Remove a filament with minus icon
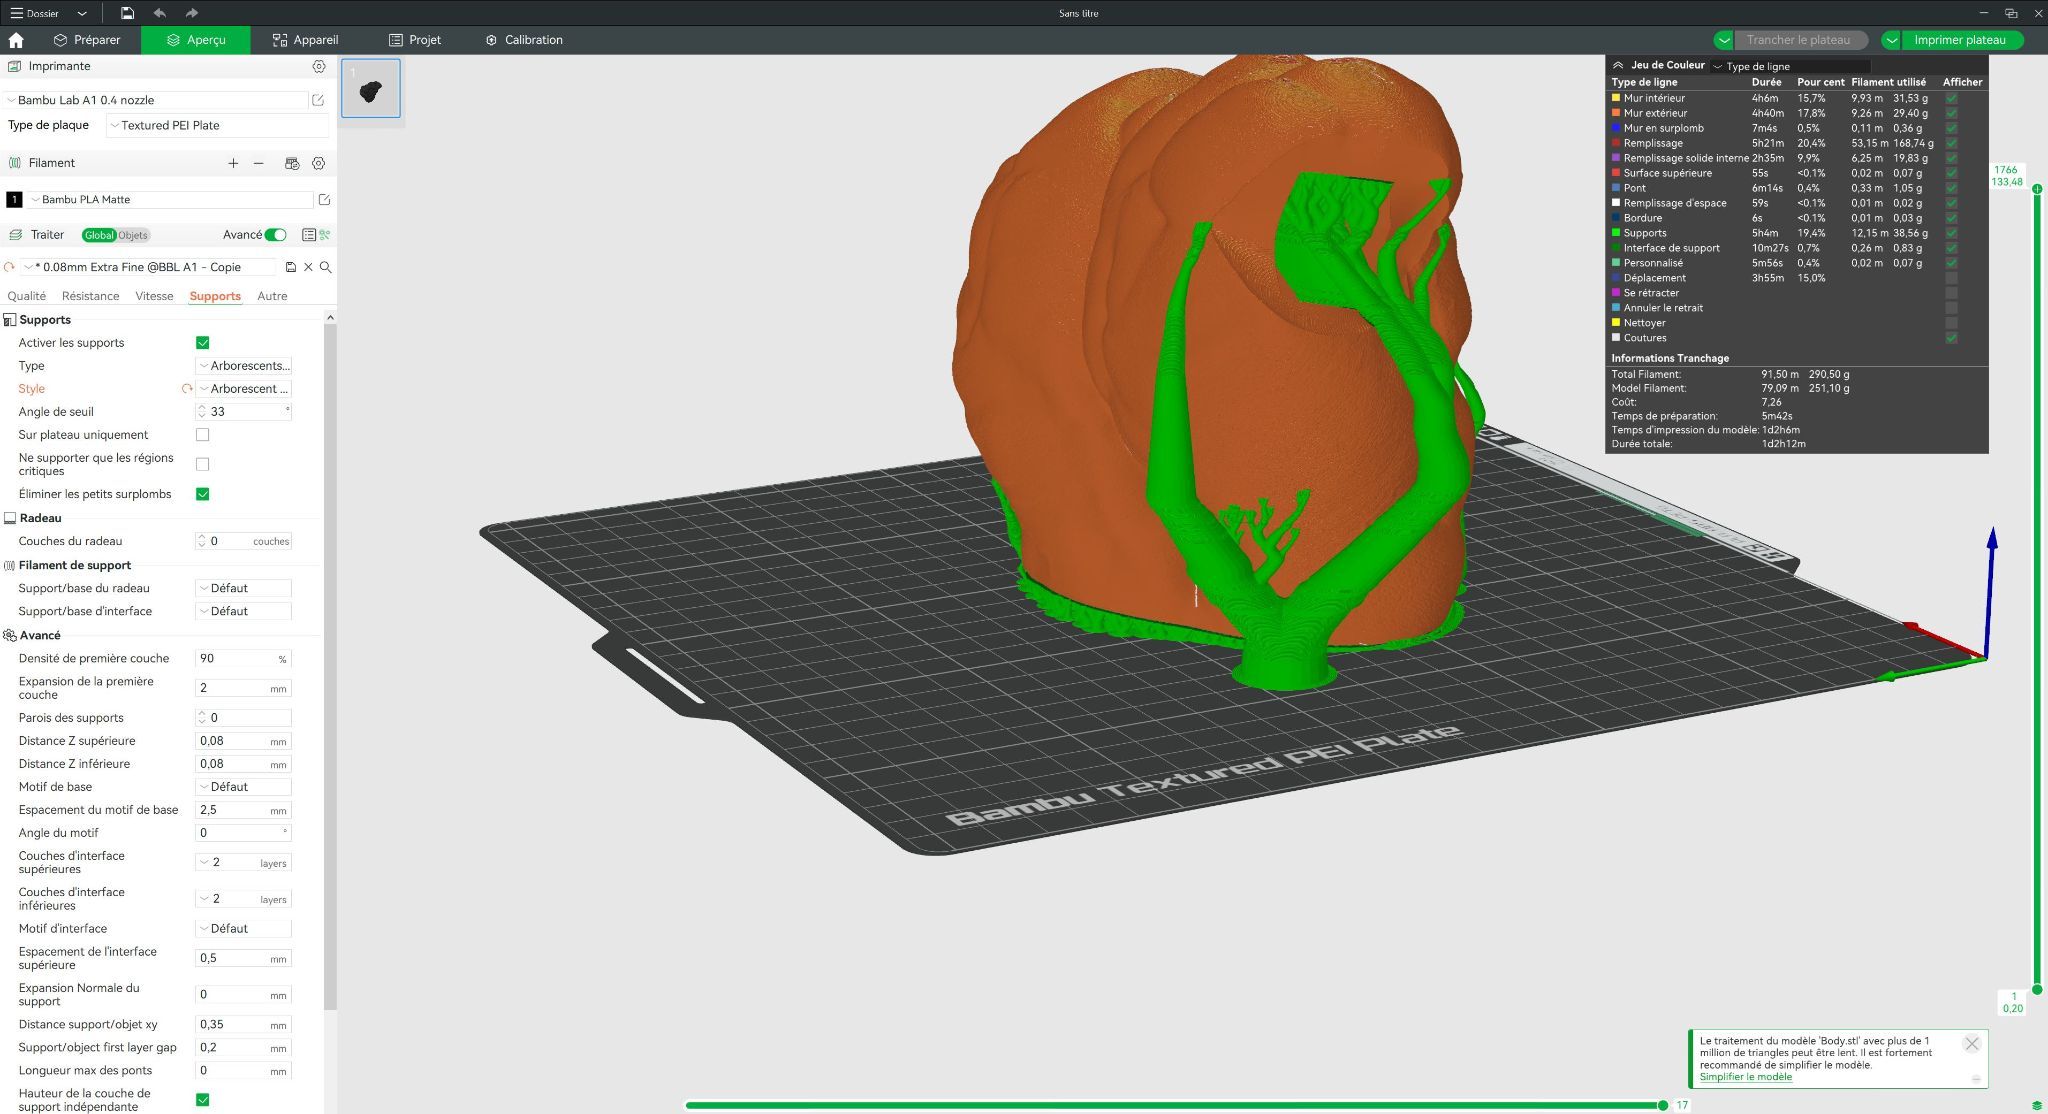Image resolution: width=2048 pixels, height=1114 pixels. pos(259,163)
